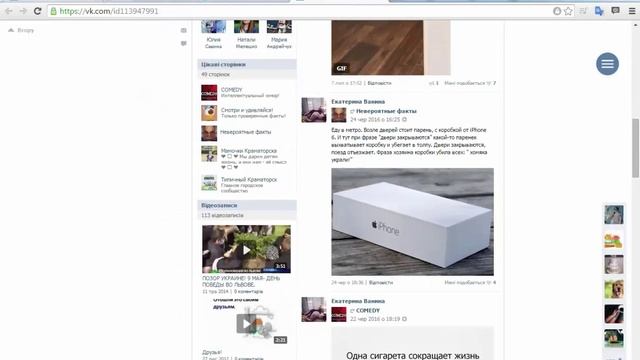Click the 'Відеозаписи' section header
640x360 pixels.
(x=247, y=205)
